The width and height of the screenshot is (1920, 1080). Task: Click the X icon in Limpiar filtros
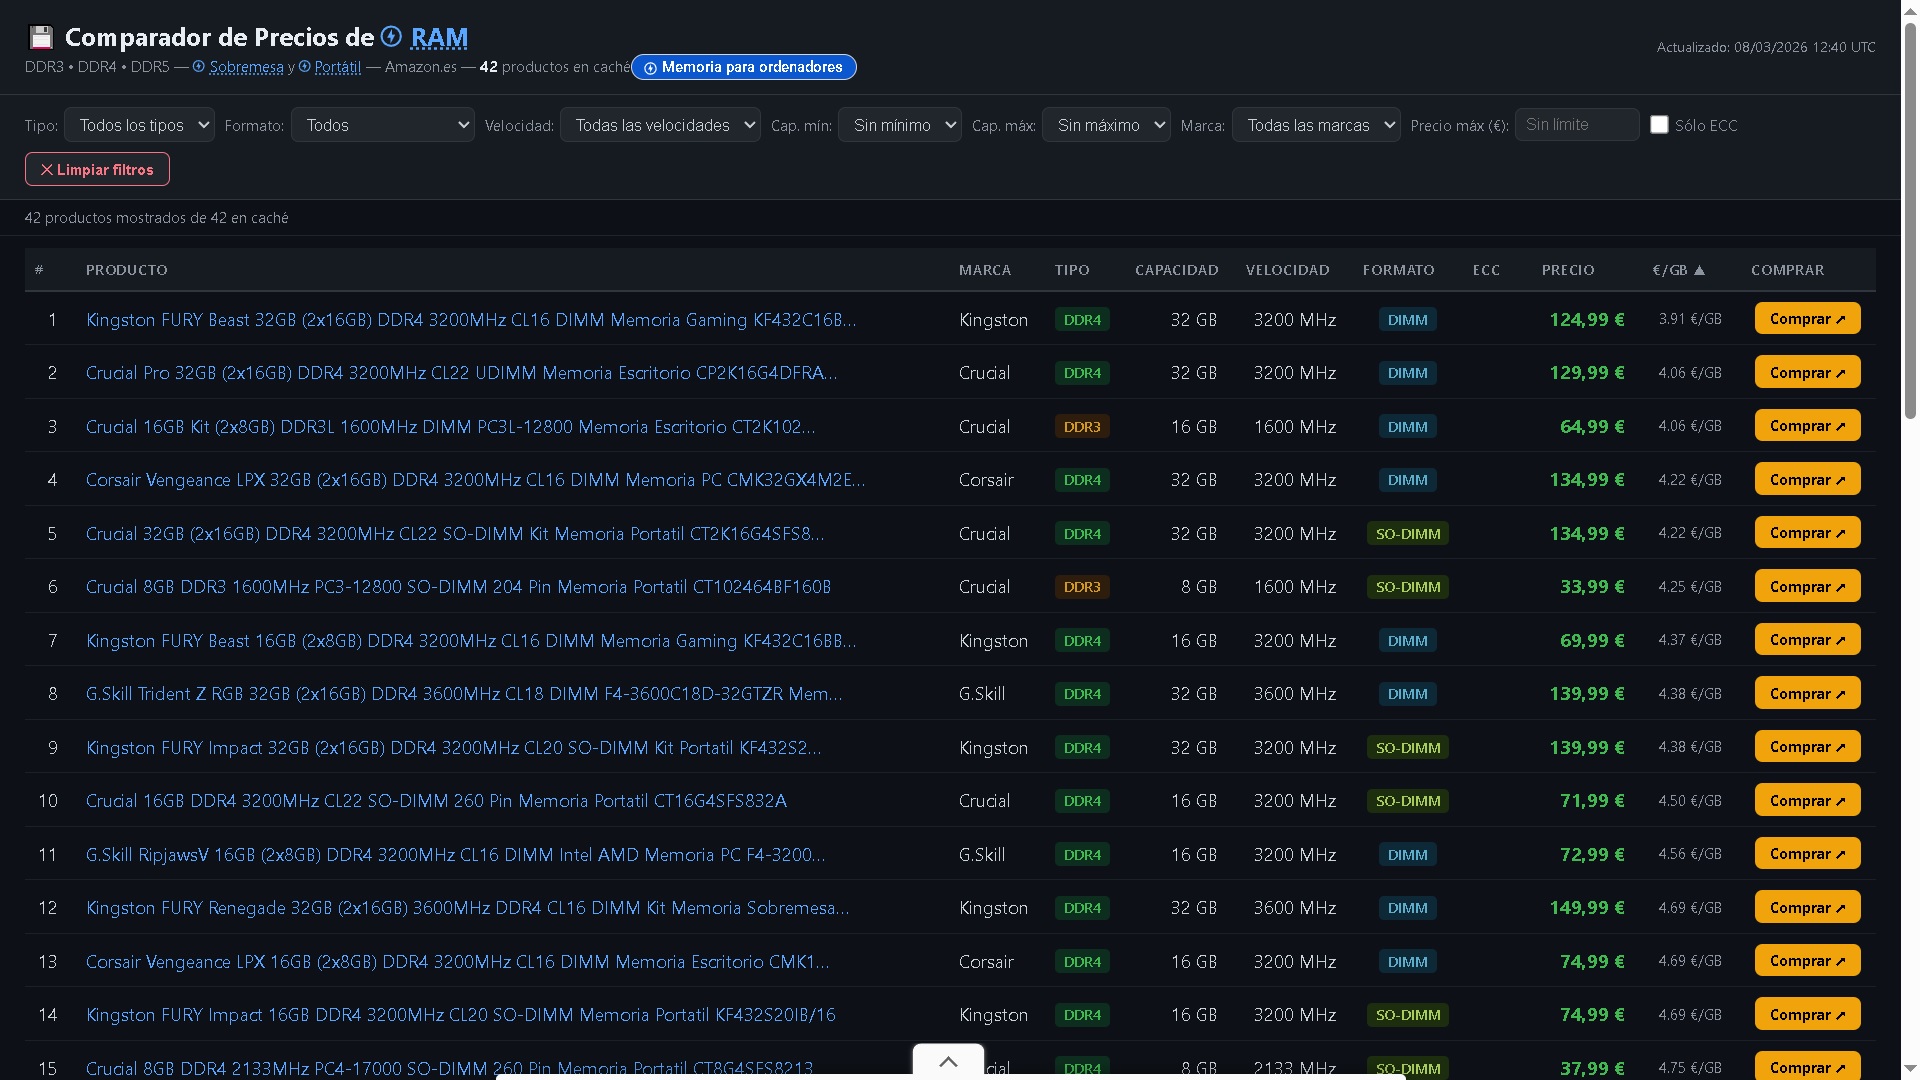(x=46, y=170)
